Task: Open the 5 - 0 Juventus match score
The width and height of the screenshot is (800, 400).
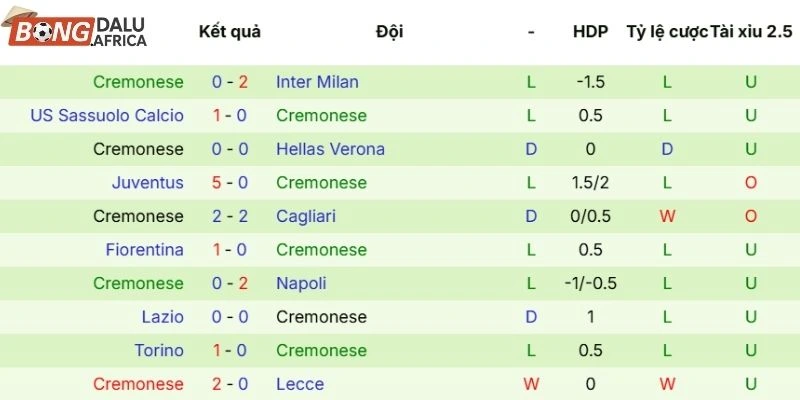Action: click(x=230, y=183)
